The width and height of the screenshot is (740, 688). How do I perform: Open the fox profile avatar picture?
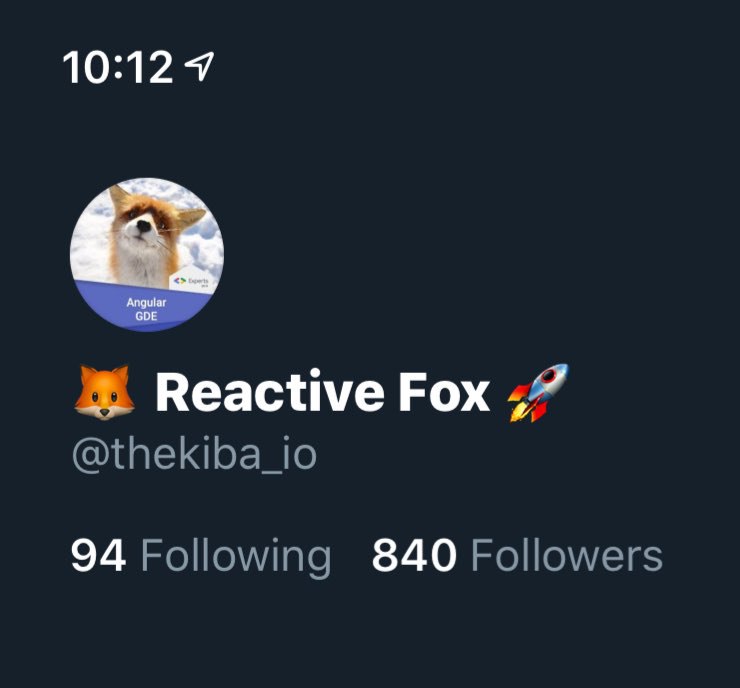coord(147,254)
